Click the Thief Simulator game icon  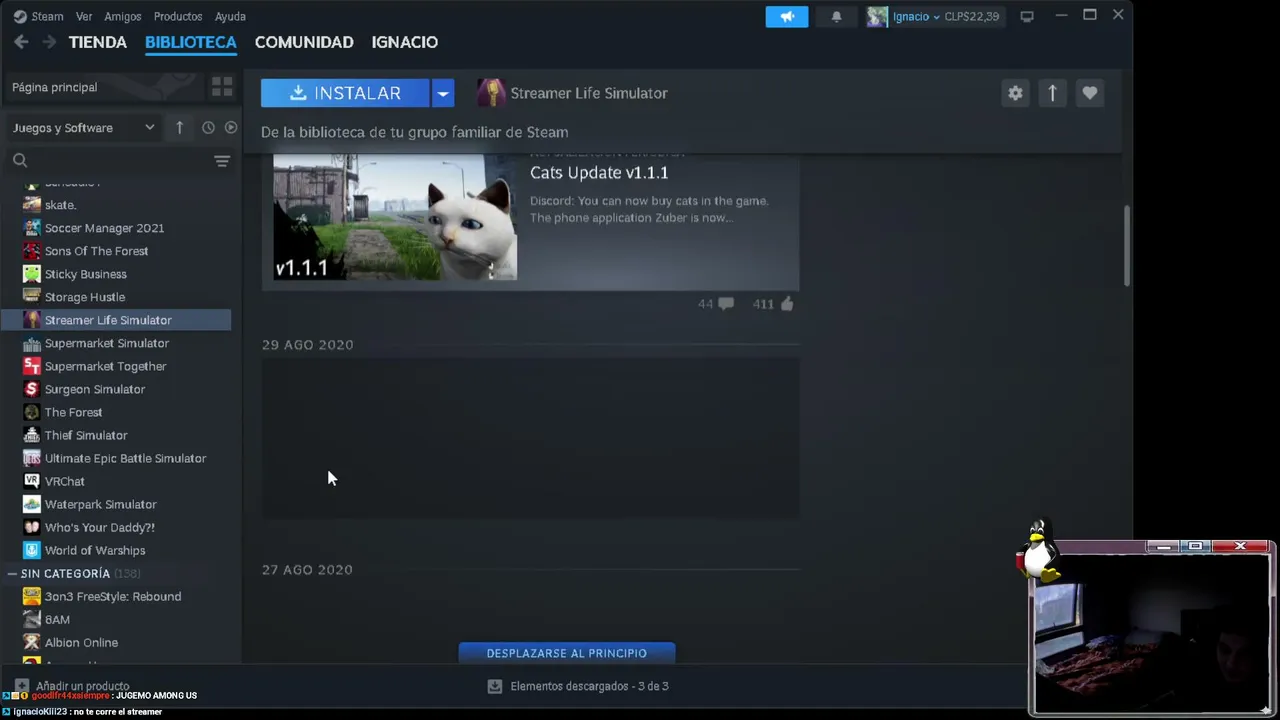click(x=32, y=435)
